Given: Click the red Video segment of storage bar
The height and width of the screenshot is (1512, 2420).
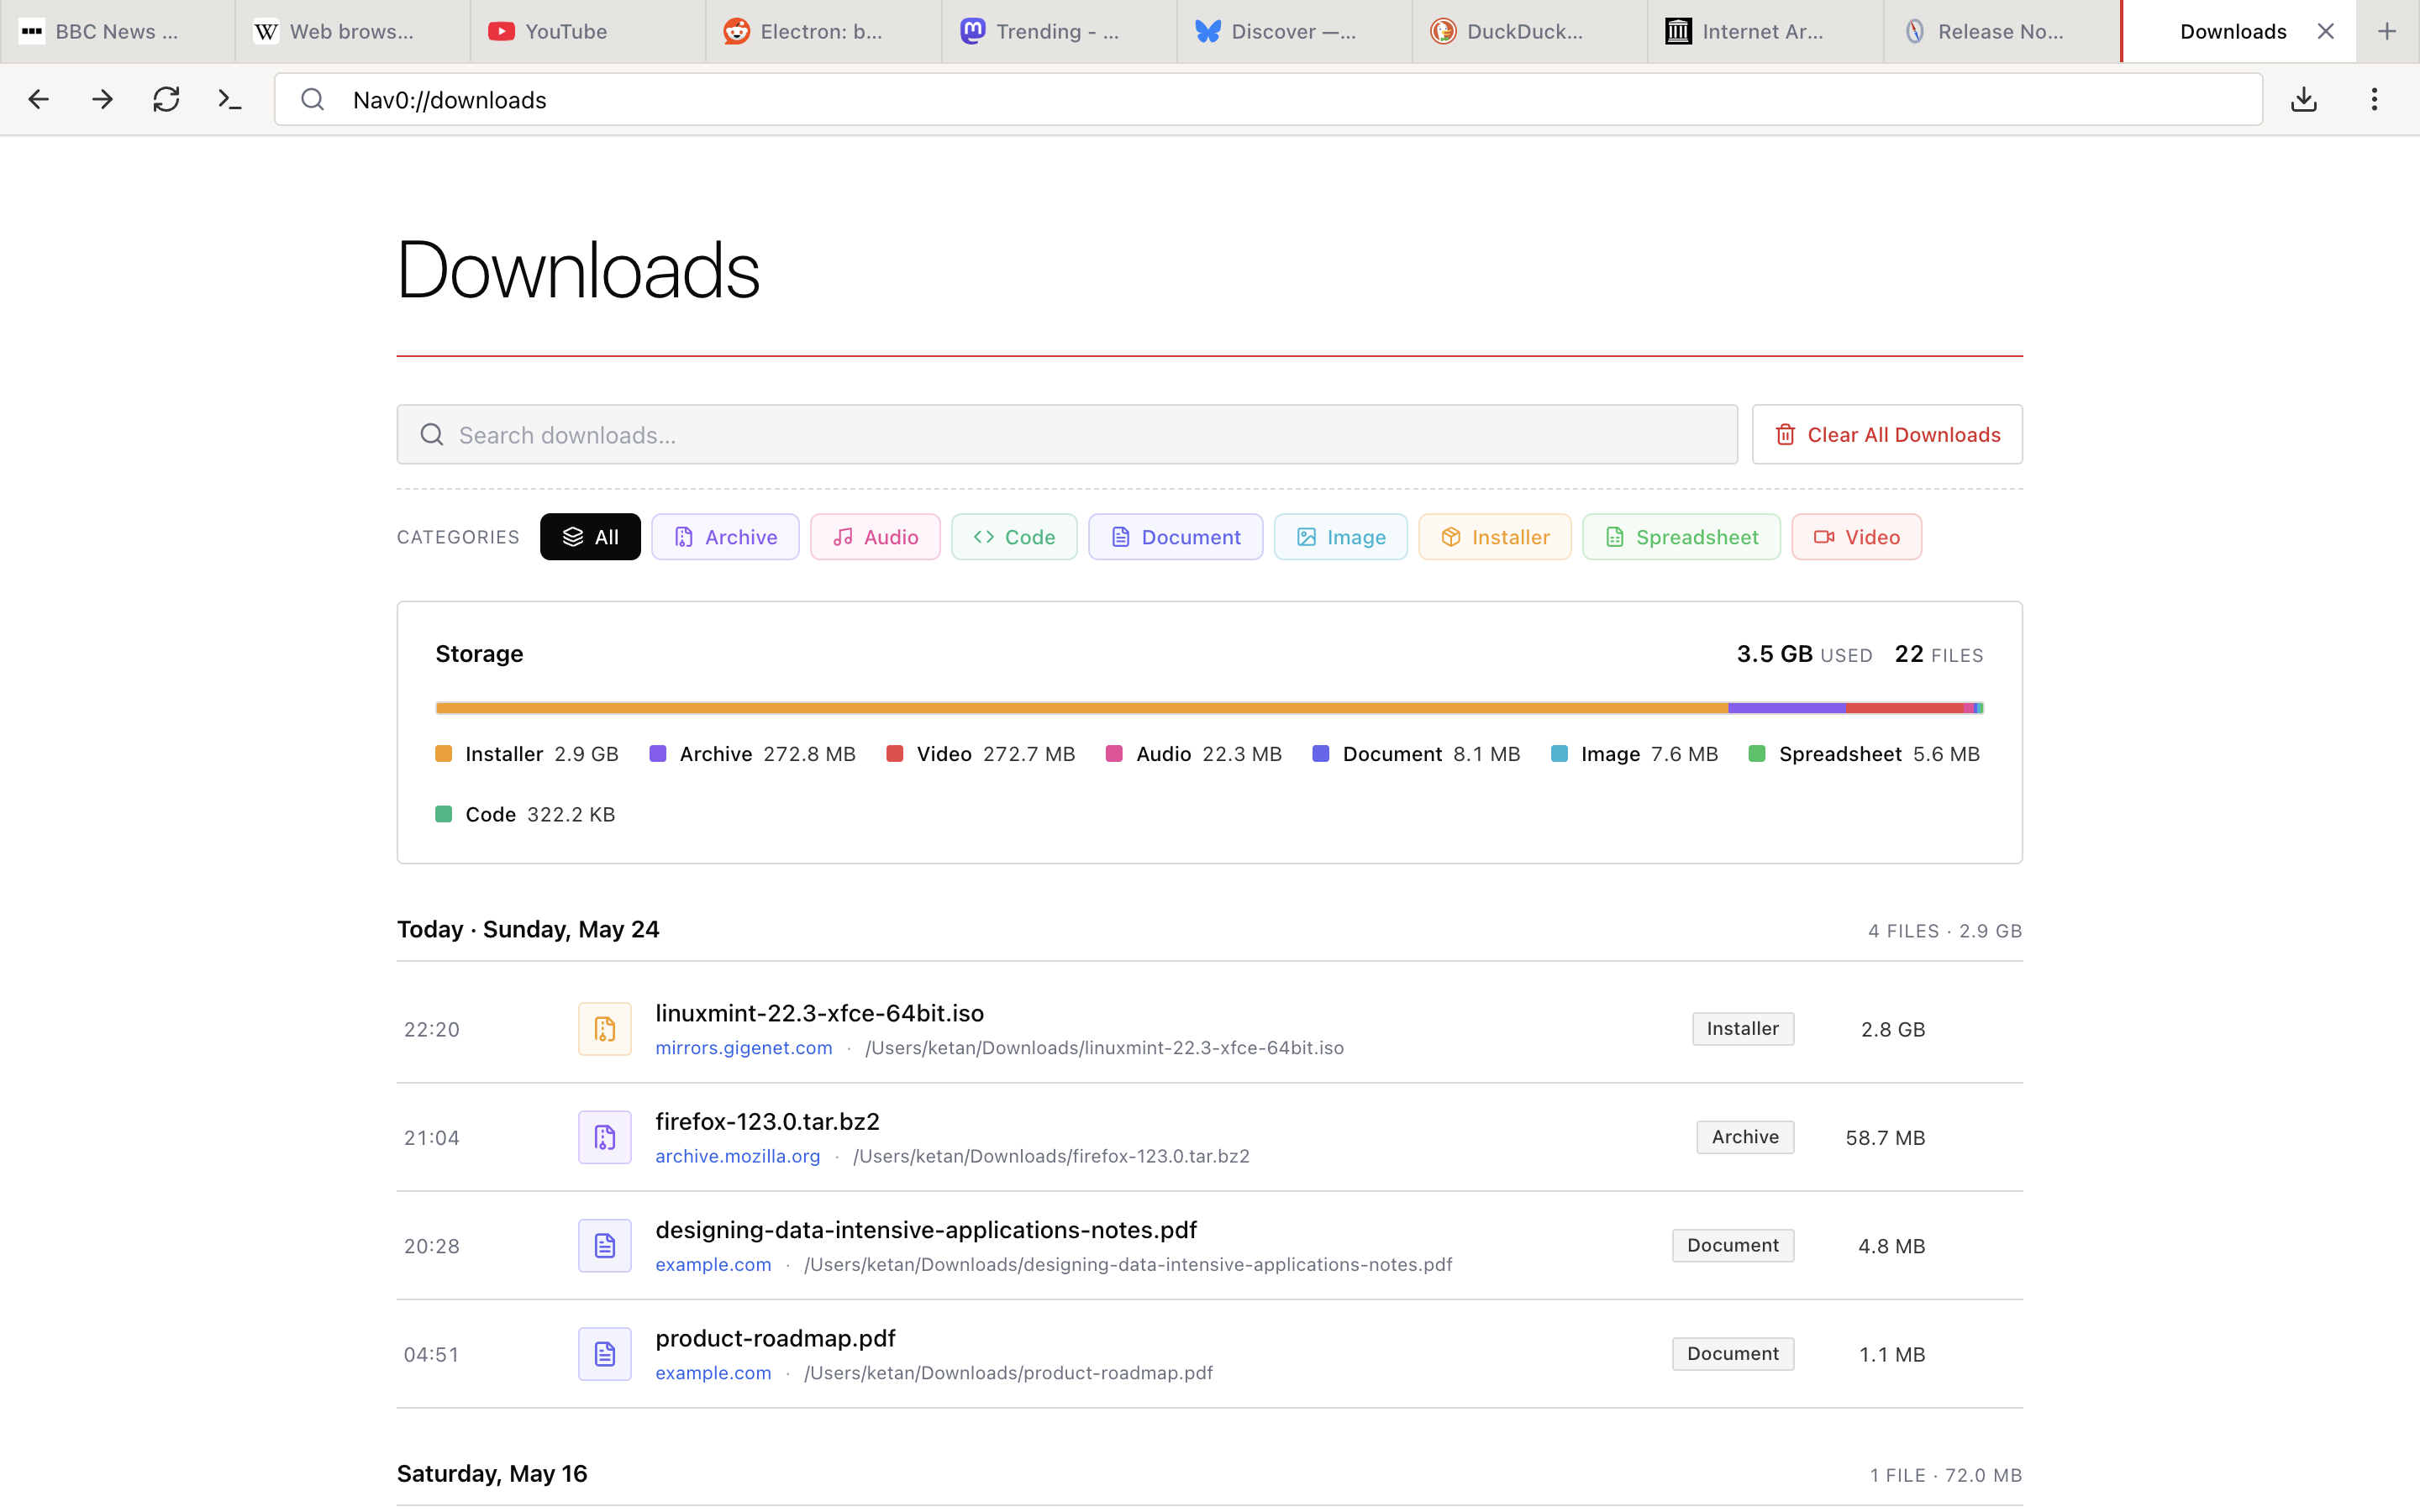Looking at the screenshot, I should 1904,708.
